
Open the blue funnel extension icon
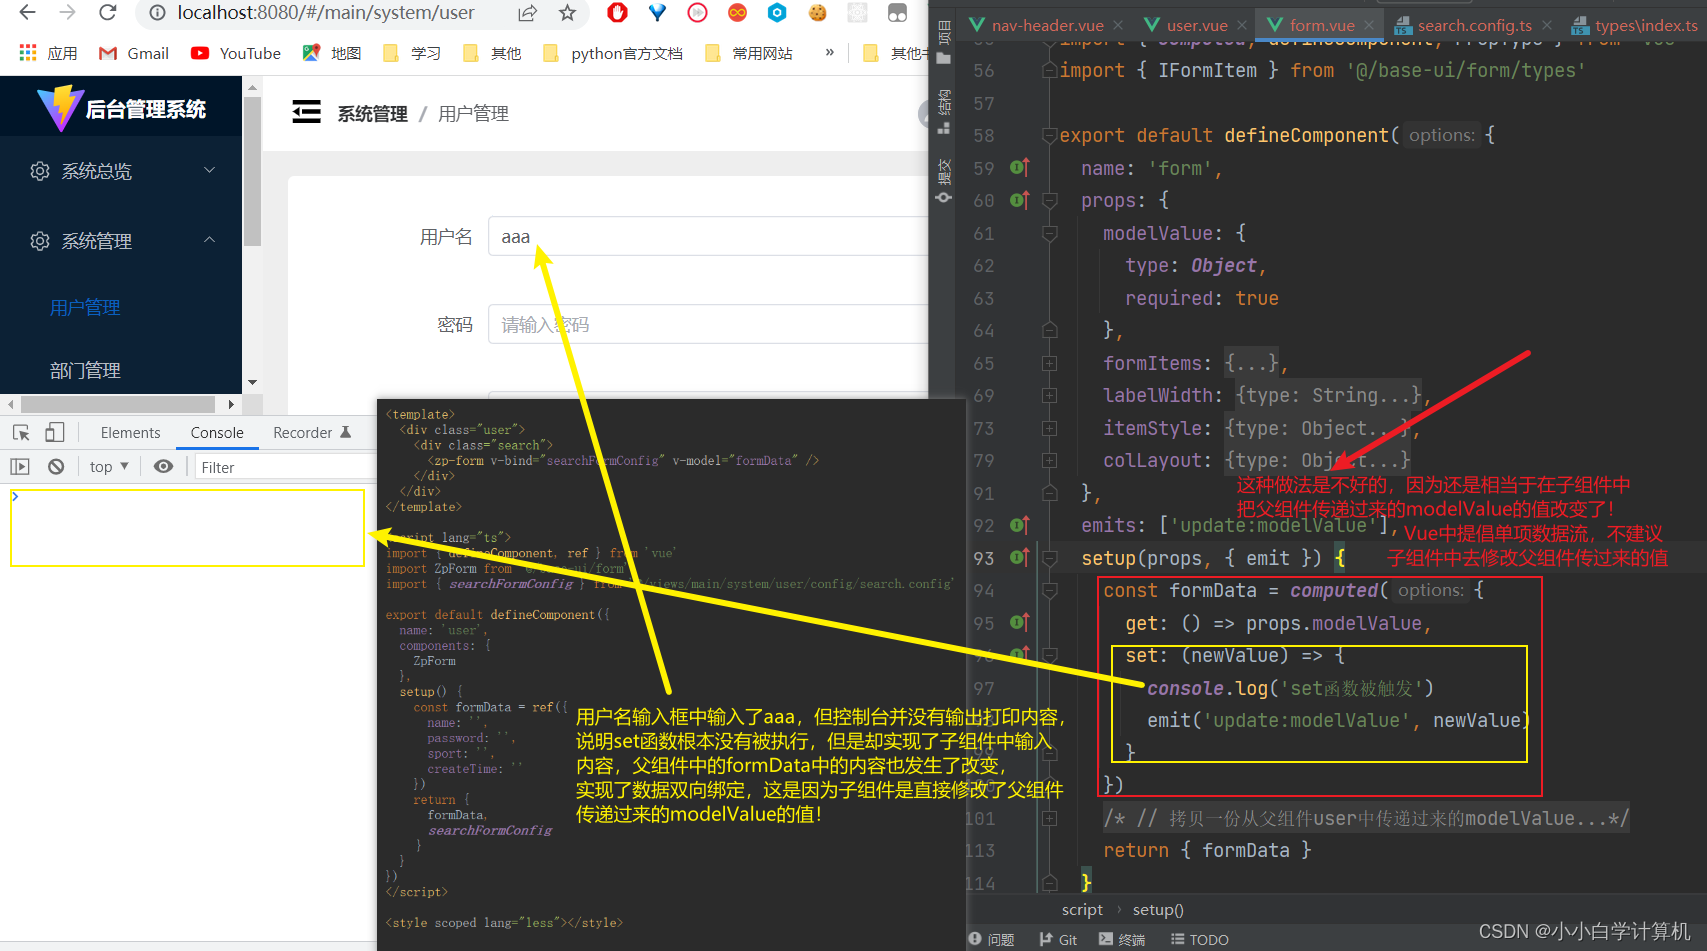(x=657, y=13)
